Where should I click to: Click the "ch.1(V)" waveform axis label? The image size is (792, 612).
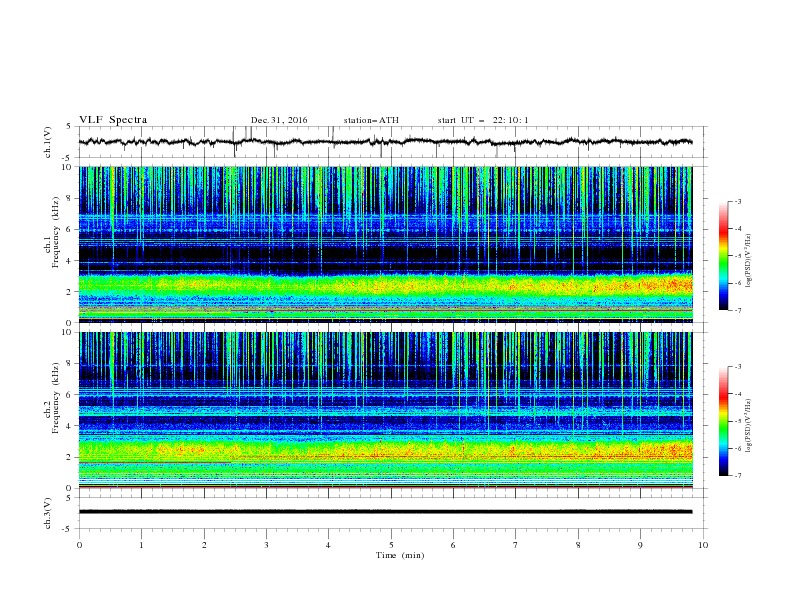(x=48, y=142)
